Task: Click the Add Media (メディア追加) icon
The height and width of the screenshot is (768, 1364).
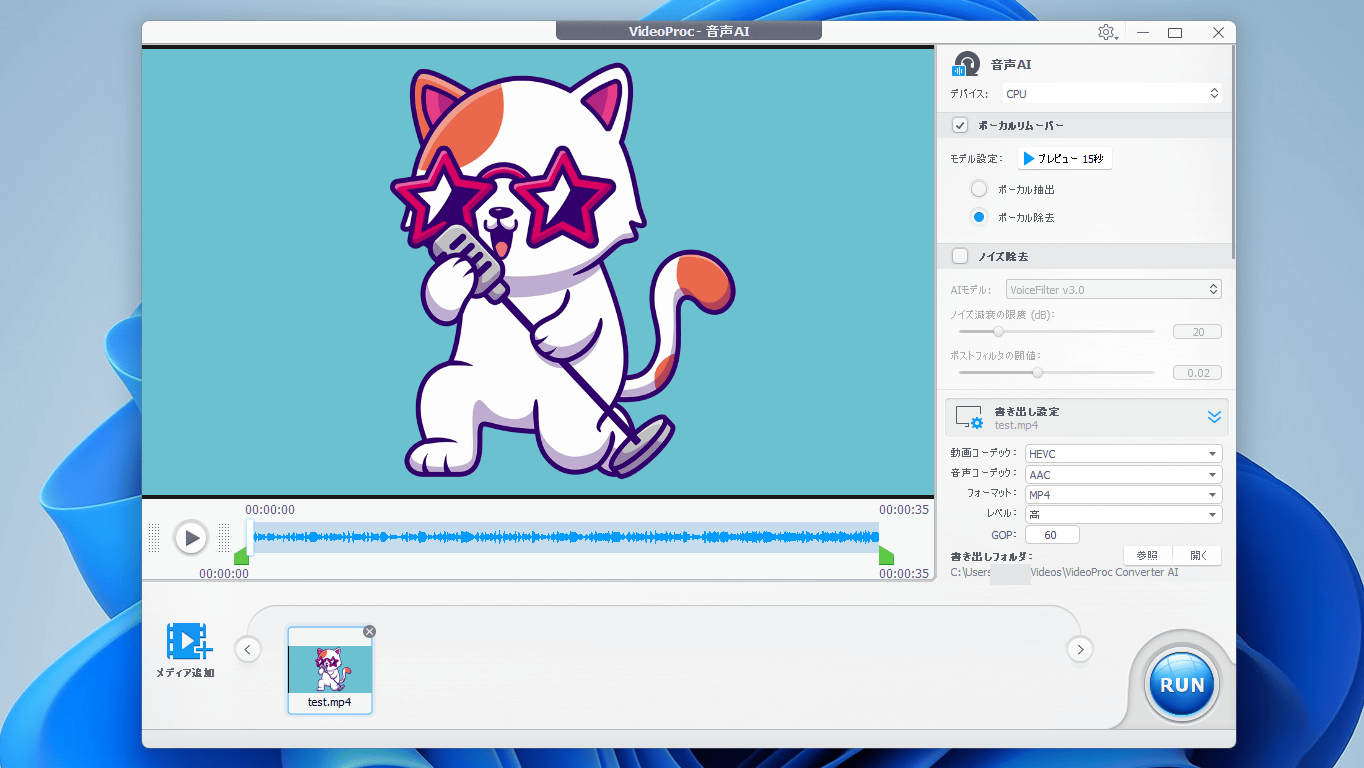Action: pos(186,642)
